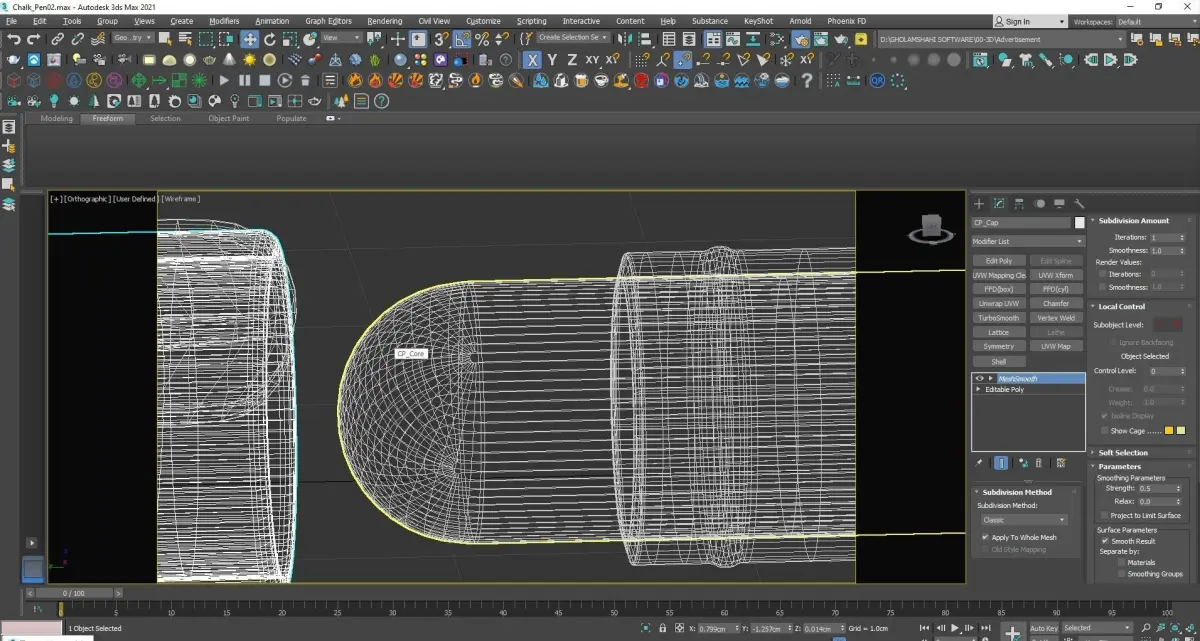Select the Move transform tool
This screenshot has height=641, width=1200.
[249, 39]
